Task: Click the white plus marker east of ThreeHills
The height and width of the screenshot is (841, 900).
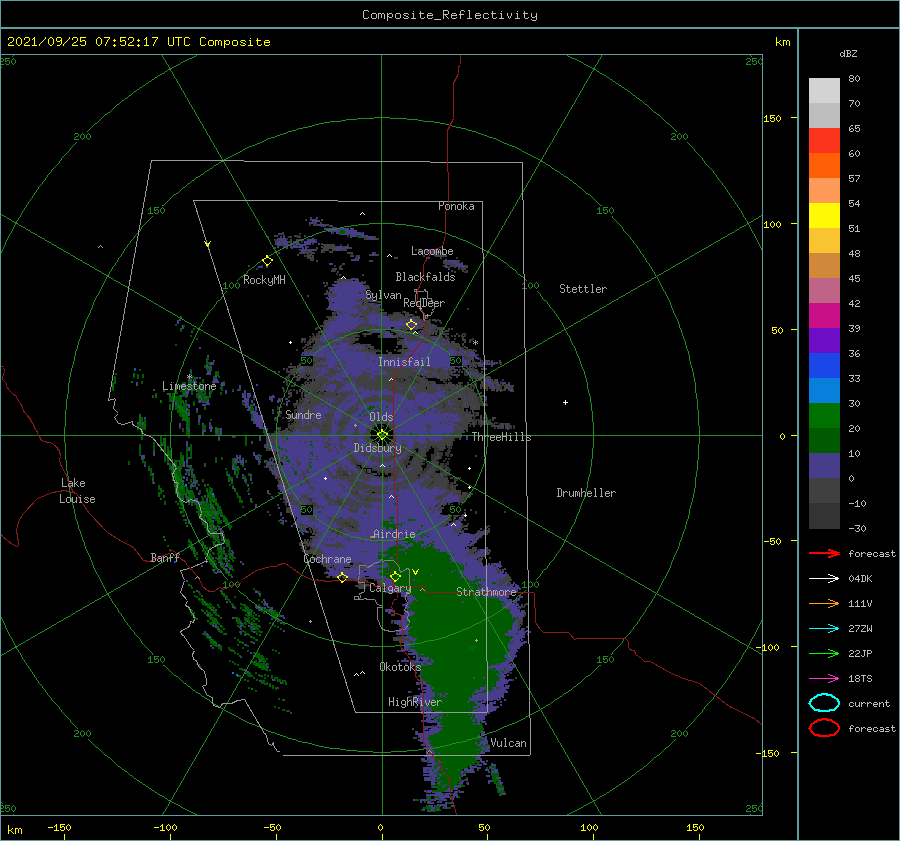Action: point(565,402)
